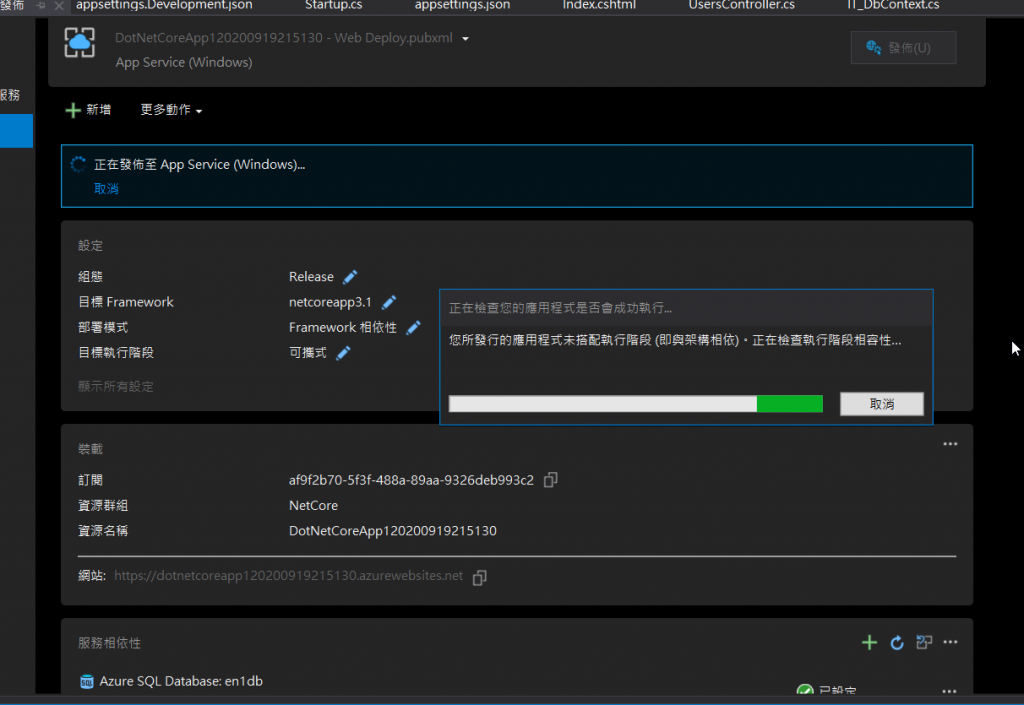Close the 發佈 tab with X icon
1024x705 pixels.
59,6
